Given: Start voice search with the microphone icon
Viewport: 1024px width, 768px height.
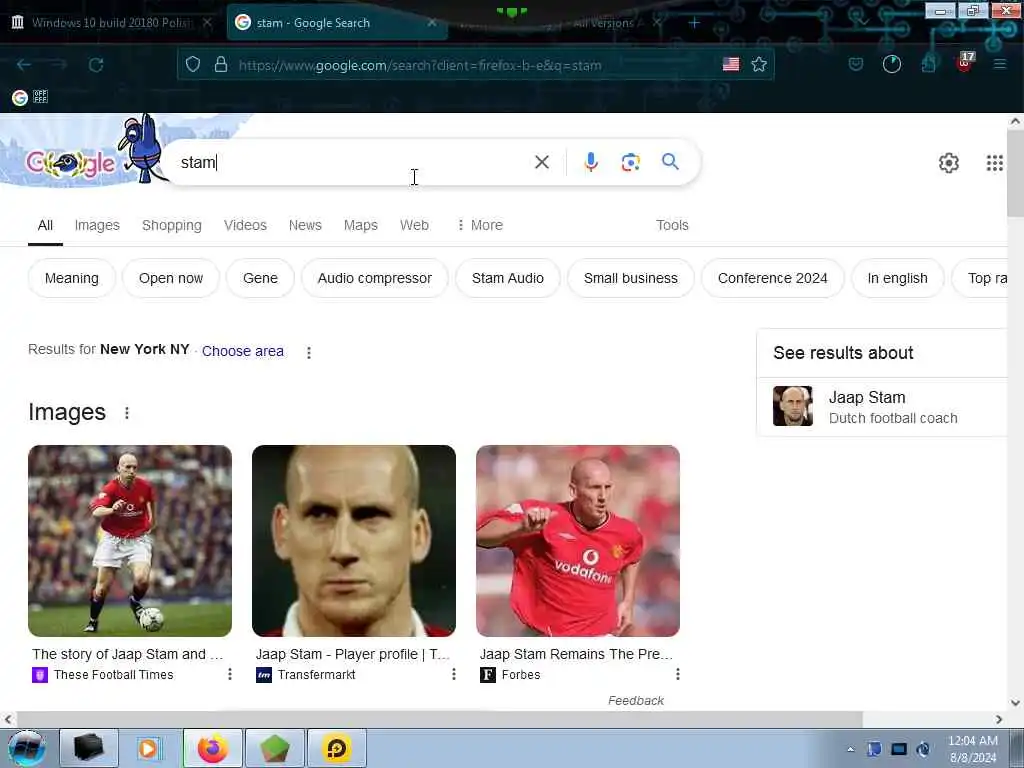Looking at the screenshot, I should pyautogui.click(x=590, y=162).
